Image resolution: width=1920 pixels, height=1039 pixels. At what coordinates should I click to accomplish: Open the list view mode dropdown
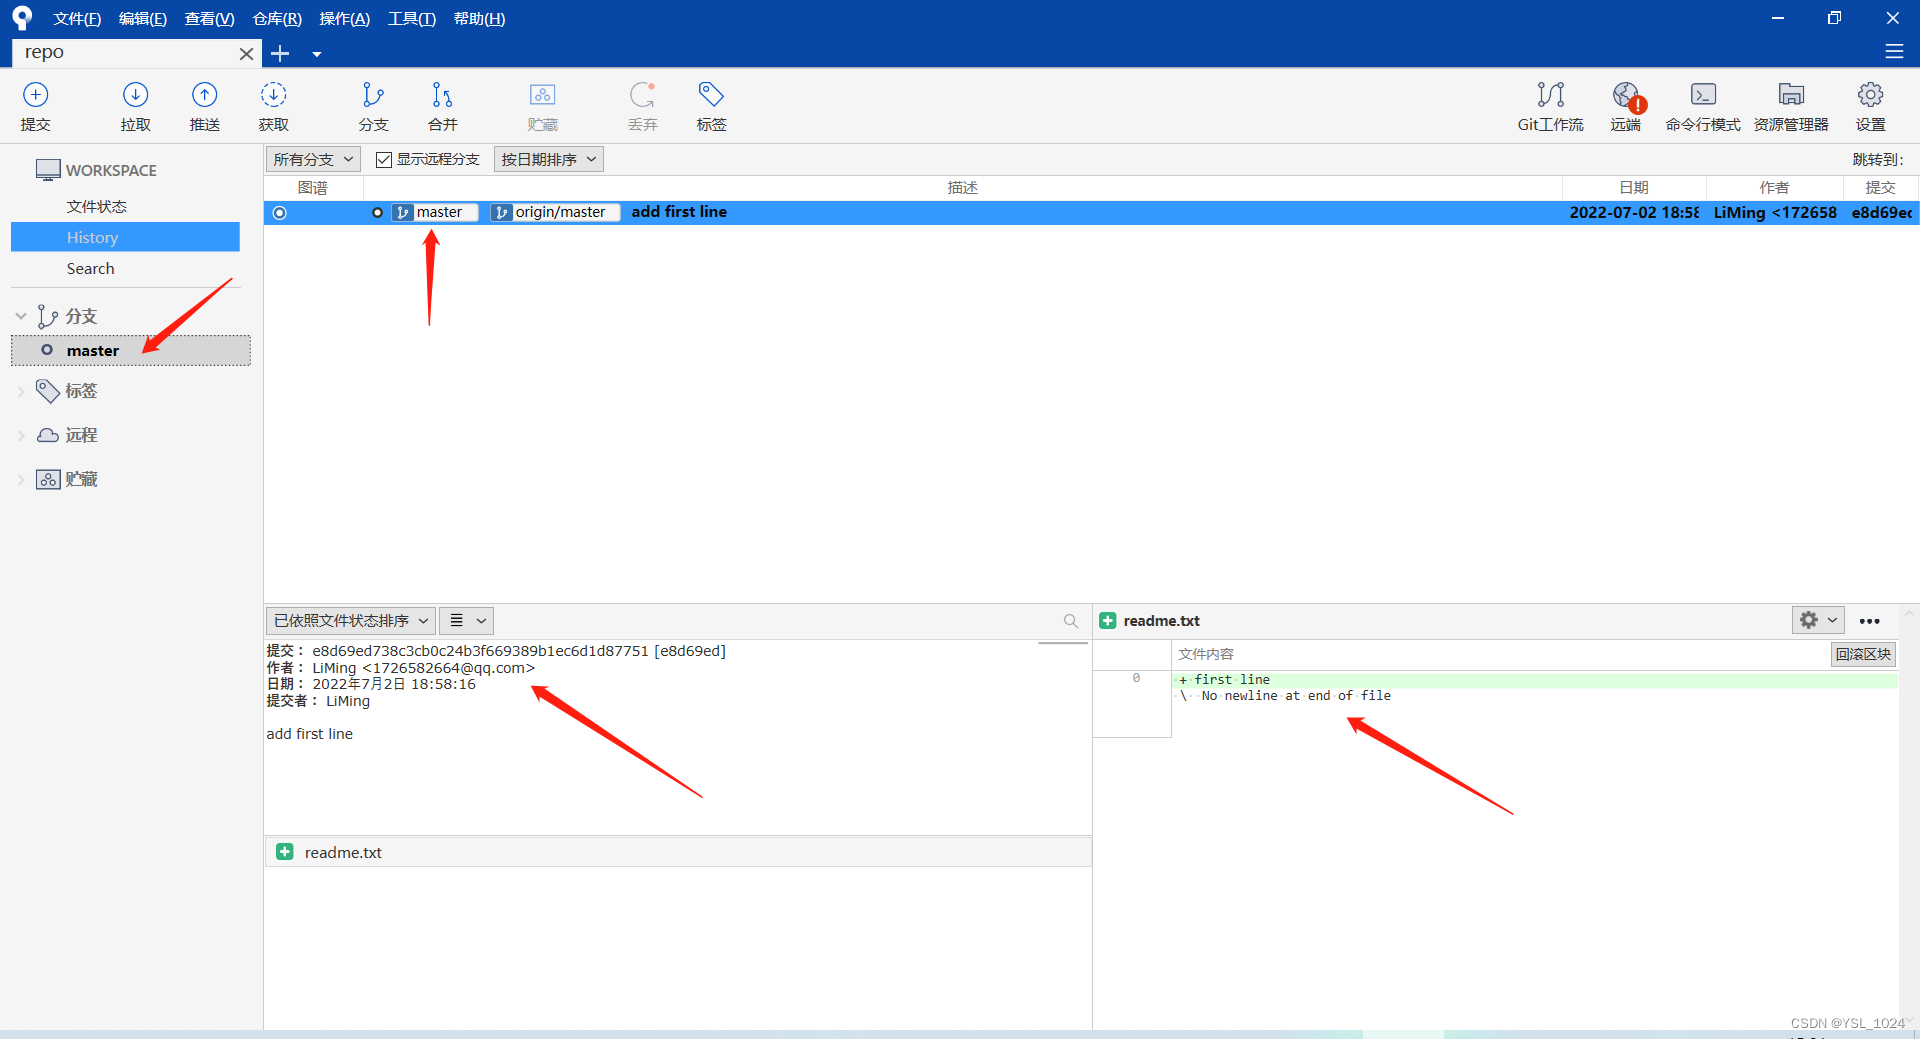click(467, 621)
